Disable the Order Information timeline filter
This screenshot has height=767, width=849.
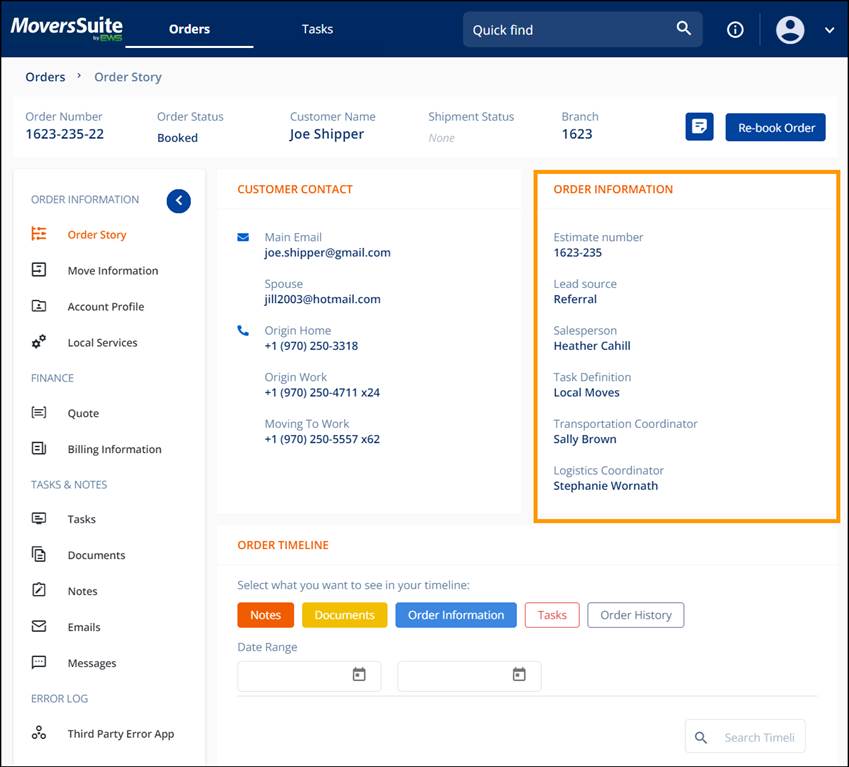[x=455, y=615]
